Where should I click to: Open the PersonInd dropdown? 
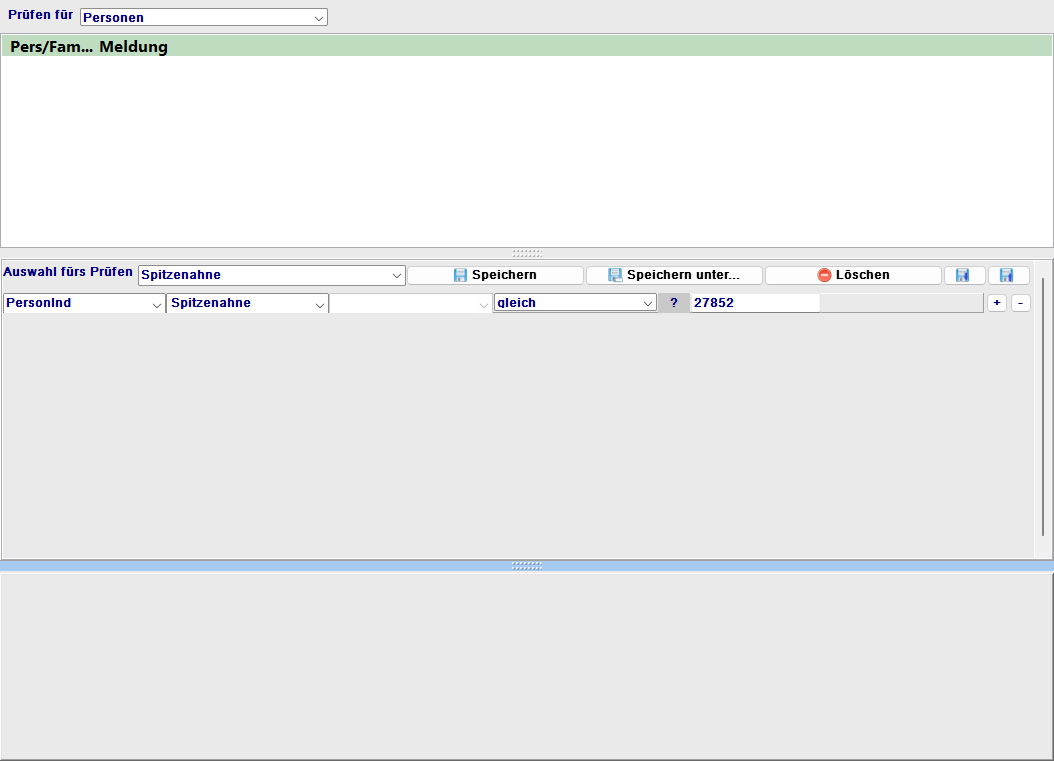[x=84, y=303]
